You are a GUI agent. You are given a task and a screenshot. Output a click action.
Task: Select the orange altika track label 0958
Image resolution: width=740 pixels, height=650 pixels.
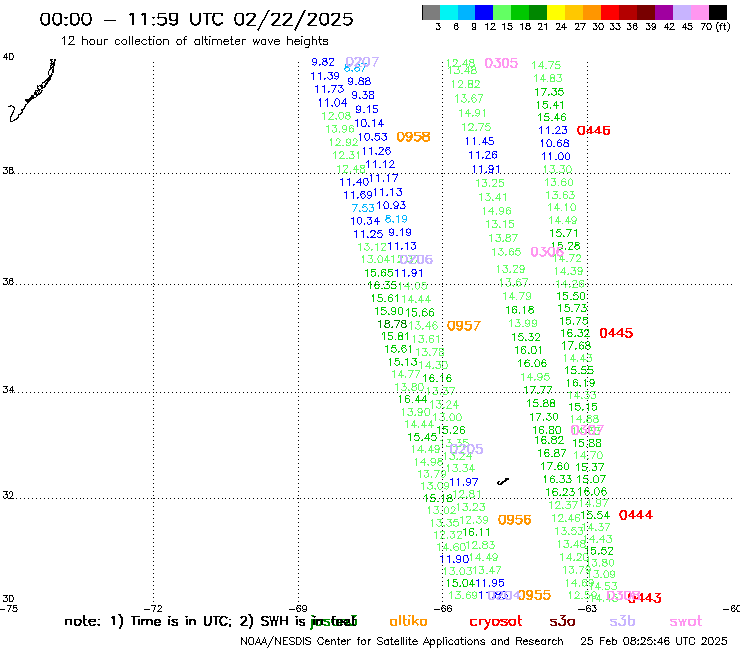[413, 137]
